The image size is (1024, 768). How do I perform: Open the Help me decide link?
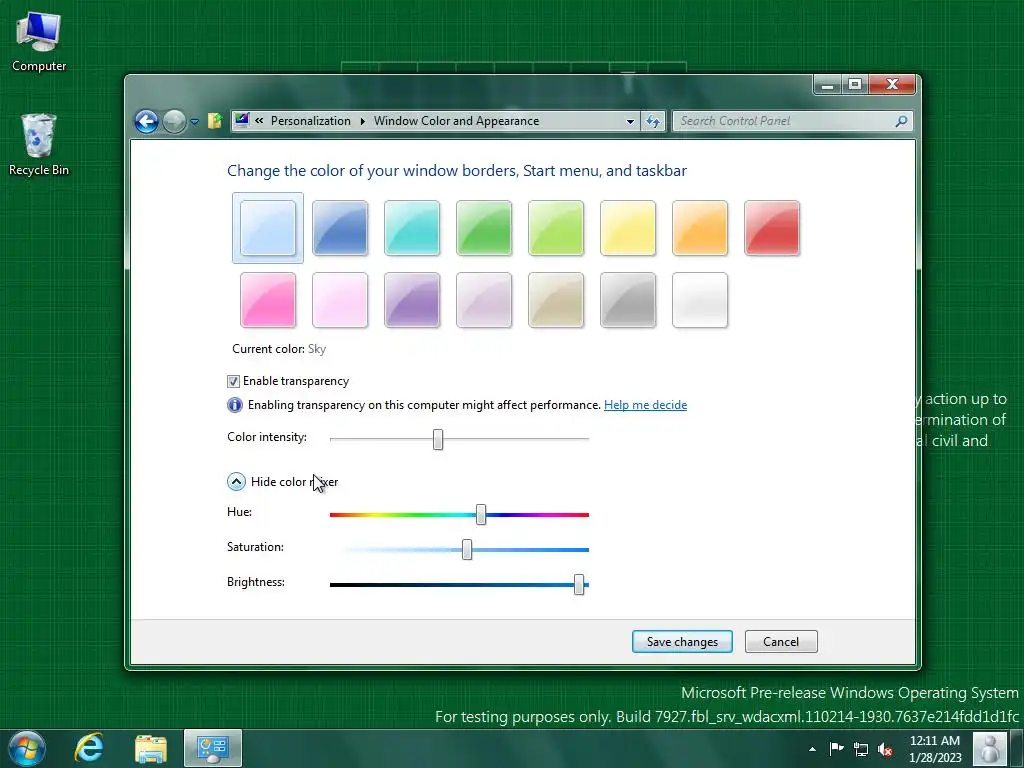(x=645, y=405)
